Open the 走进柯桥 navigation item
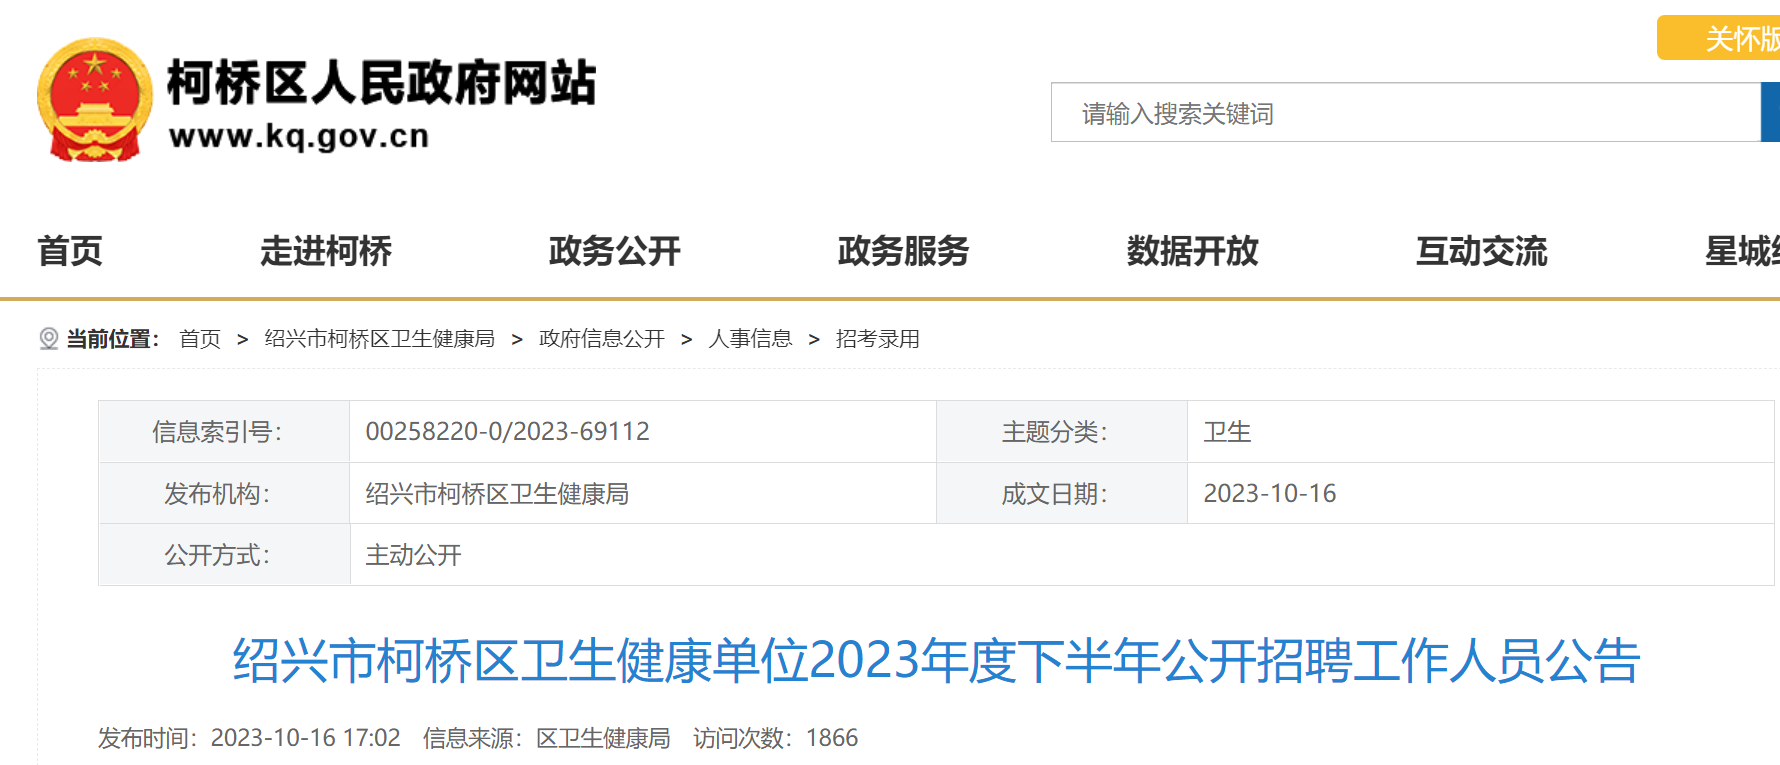 (x=326, y=251)
